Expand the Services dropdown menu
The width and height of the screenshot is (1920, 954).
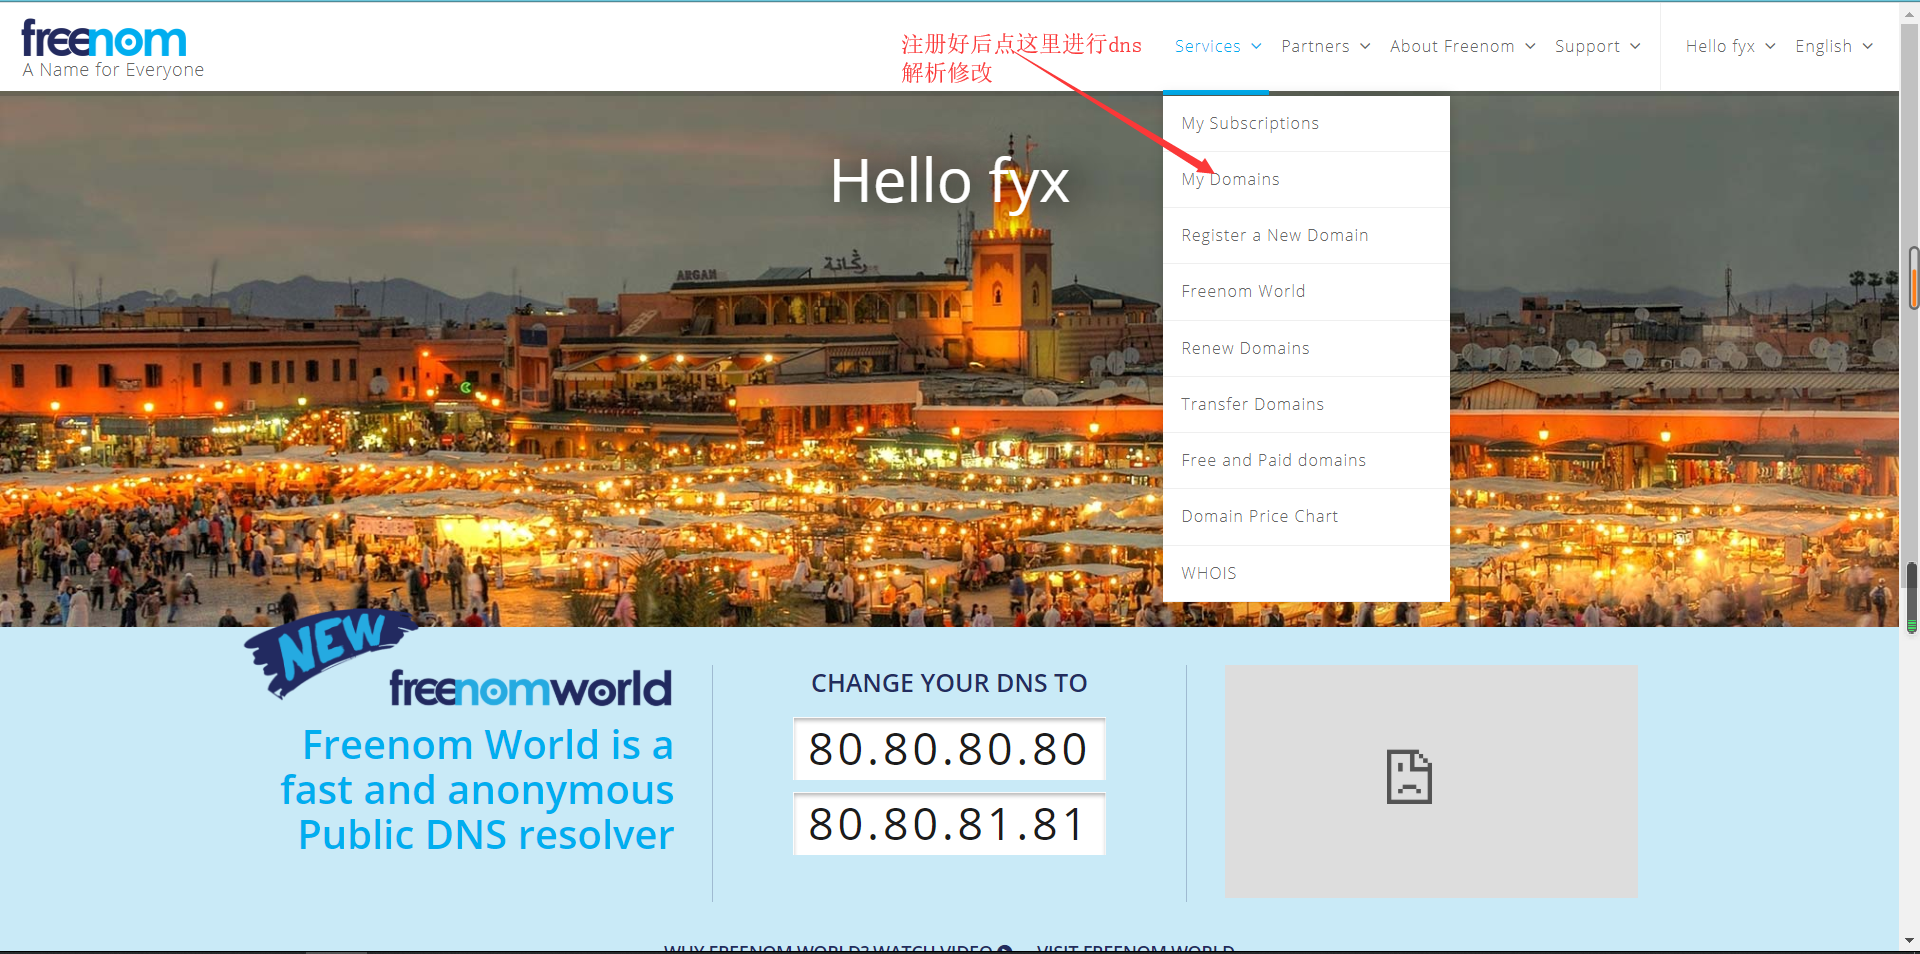point(1217,46)
